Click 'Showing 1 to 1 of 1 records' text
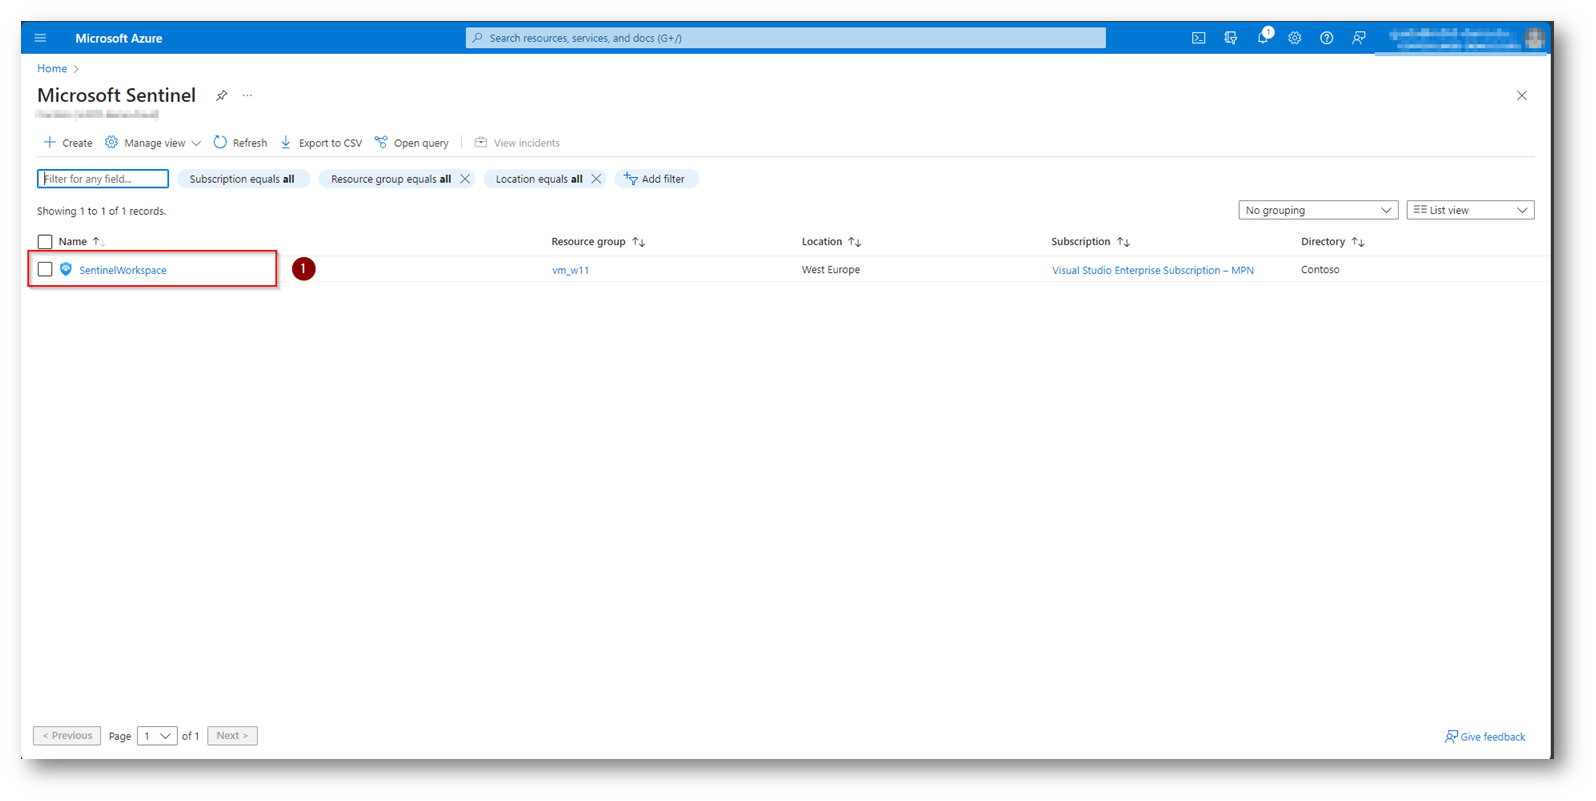This screenshot has height=801, width=1596. [x=101, y=211]
